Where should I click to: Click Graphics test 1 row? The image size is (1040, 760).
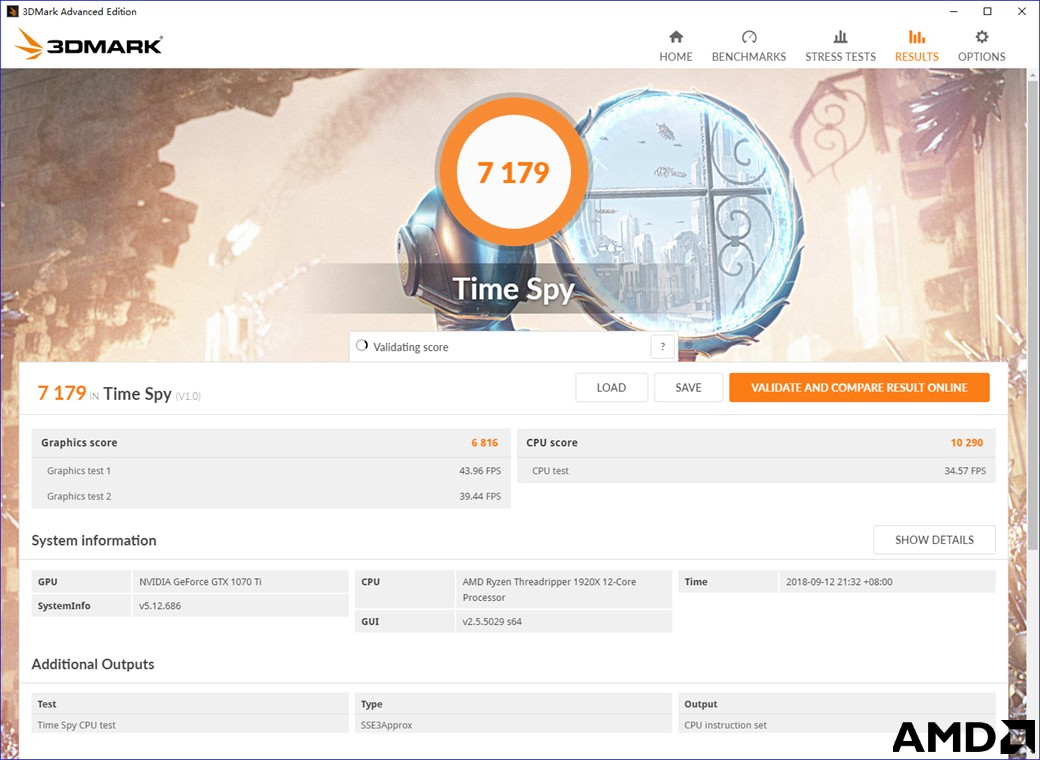point(271,471)
